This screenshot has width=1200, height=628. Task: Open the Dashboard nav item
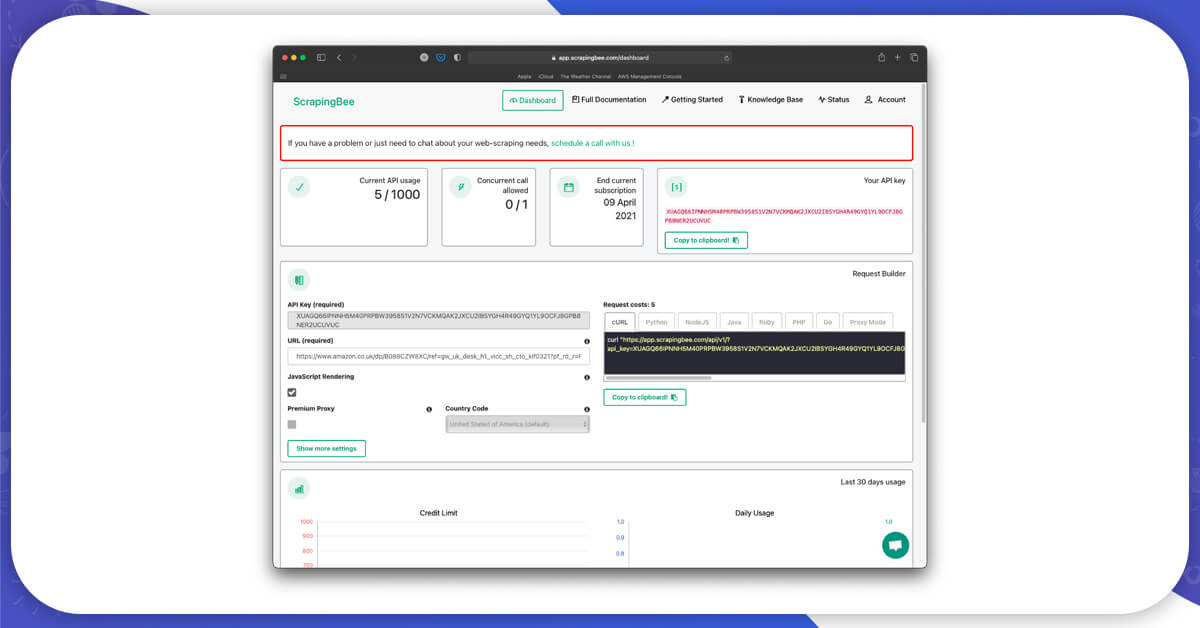coord(533,100)
